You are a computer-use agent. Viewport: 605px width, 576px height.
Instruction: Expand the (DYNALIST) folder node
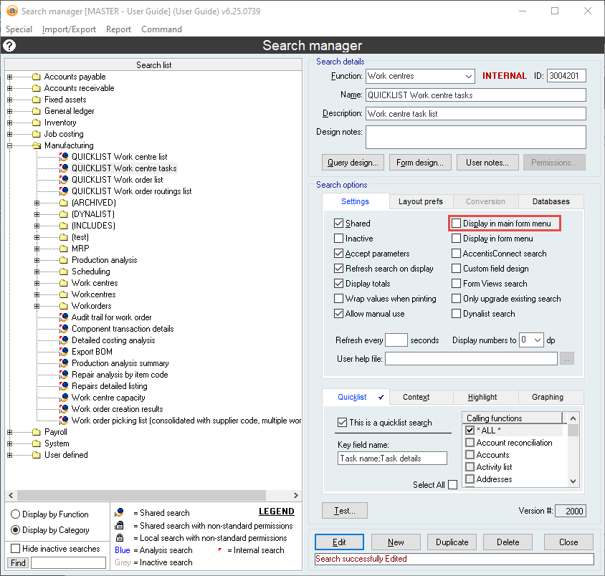click(37, 214)
